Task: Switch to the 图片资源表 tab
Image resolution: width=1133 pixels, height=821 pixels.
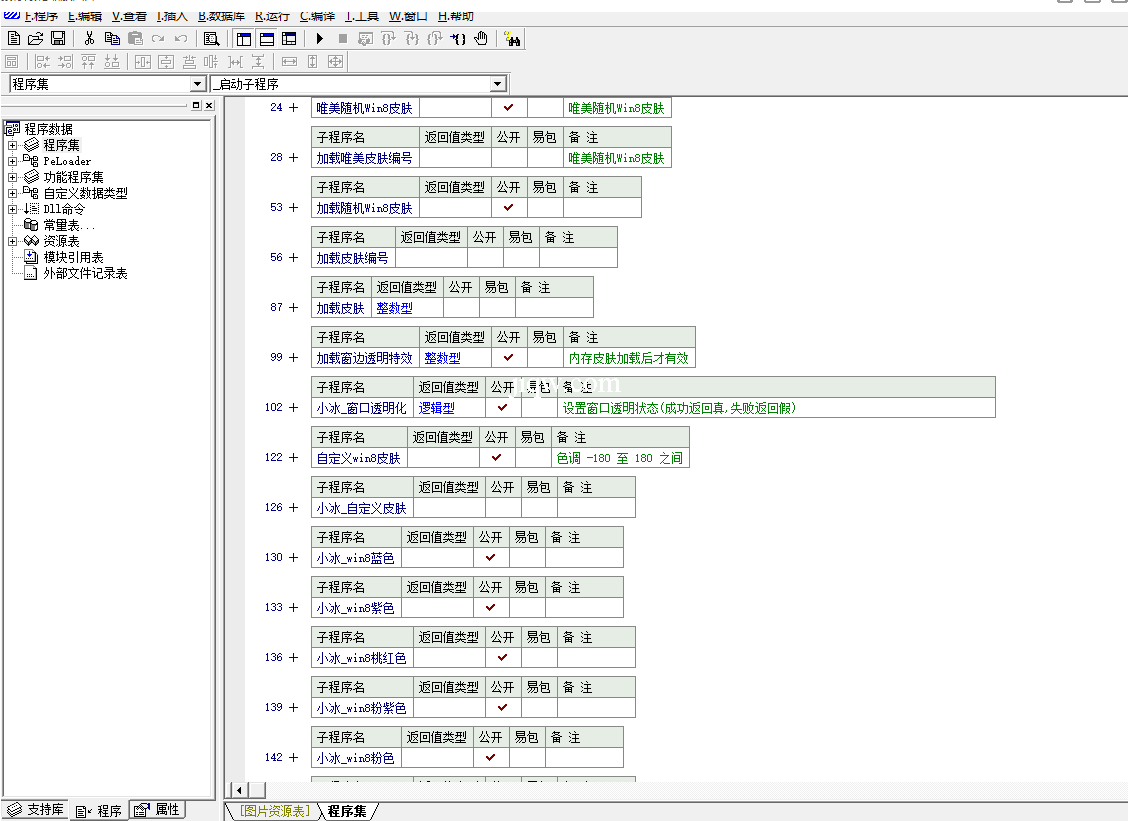Action: point(274,811)
